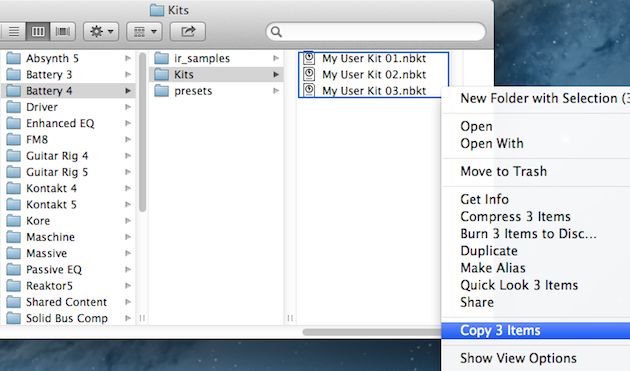Click the Guitar Rig 5 folder icon
Image resolution: width=630 pixels, height=371 pixels.
tap(14, 172)
